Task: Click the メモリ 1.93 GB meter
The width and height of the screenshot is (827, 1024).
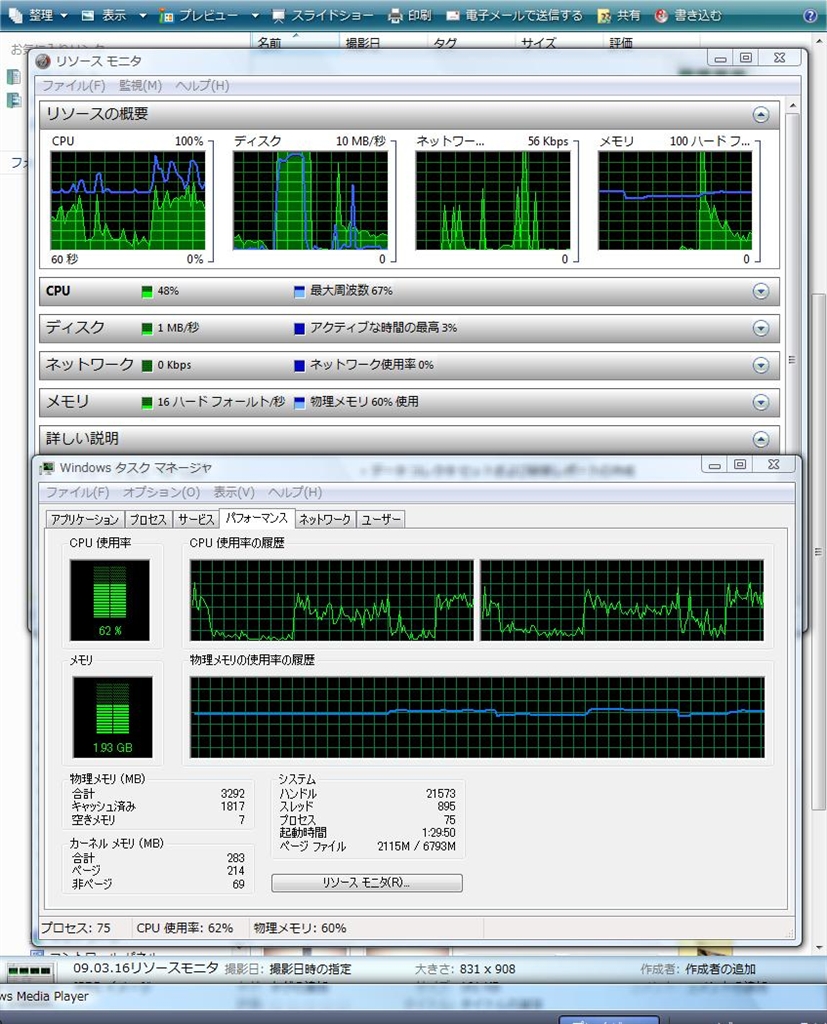Action: 112,717
